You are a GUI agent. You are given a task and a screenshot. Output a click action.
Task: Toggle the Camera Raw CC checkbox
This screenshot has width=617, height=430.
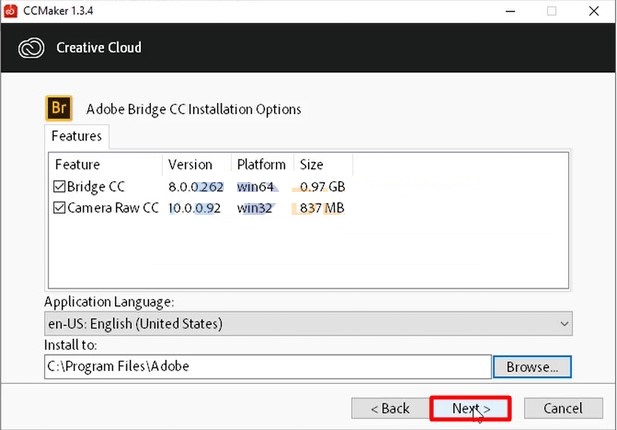59,208
